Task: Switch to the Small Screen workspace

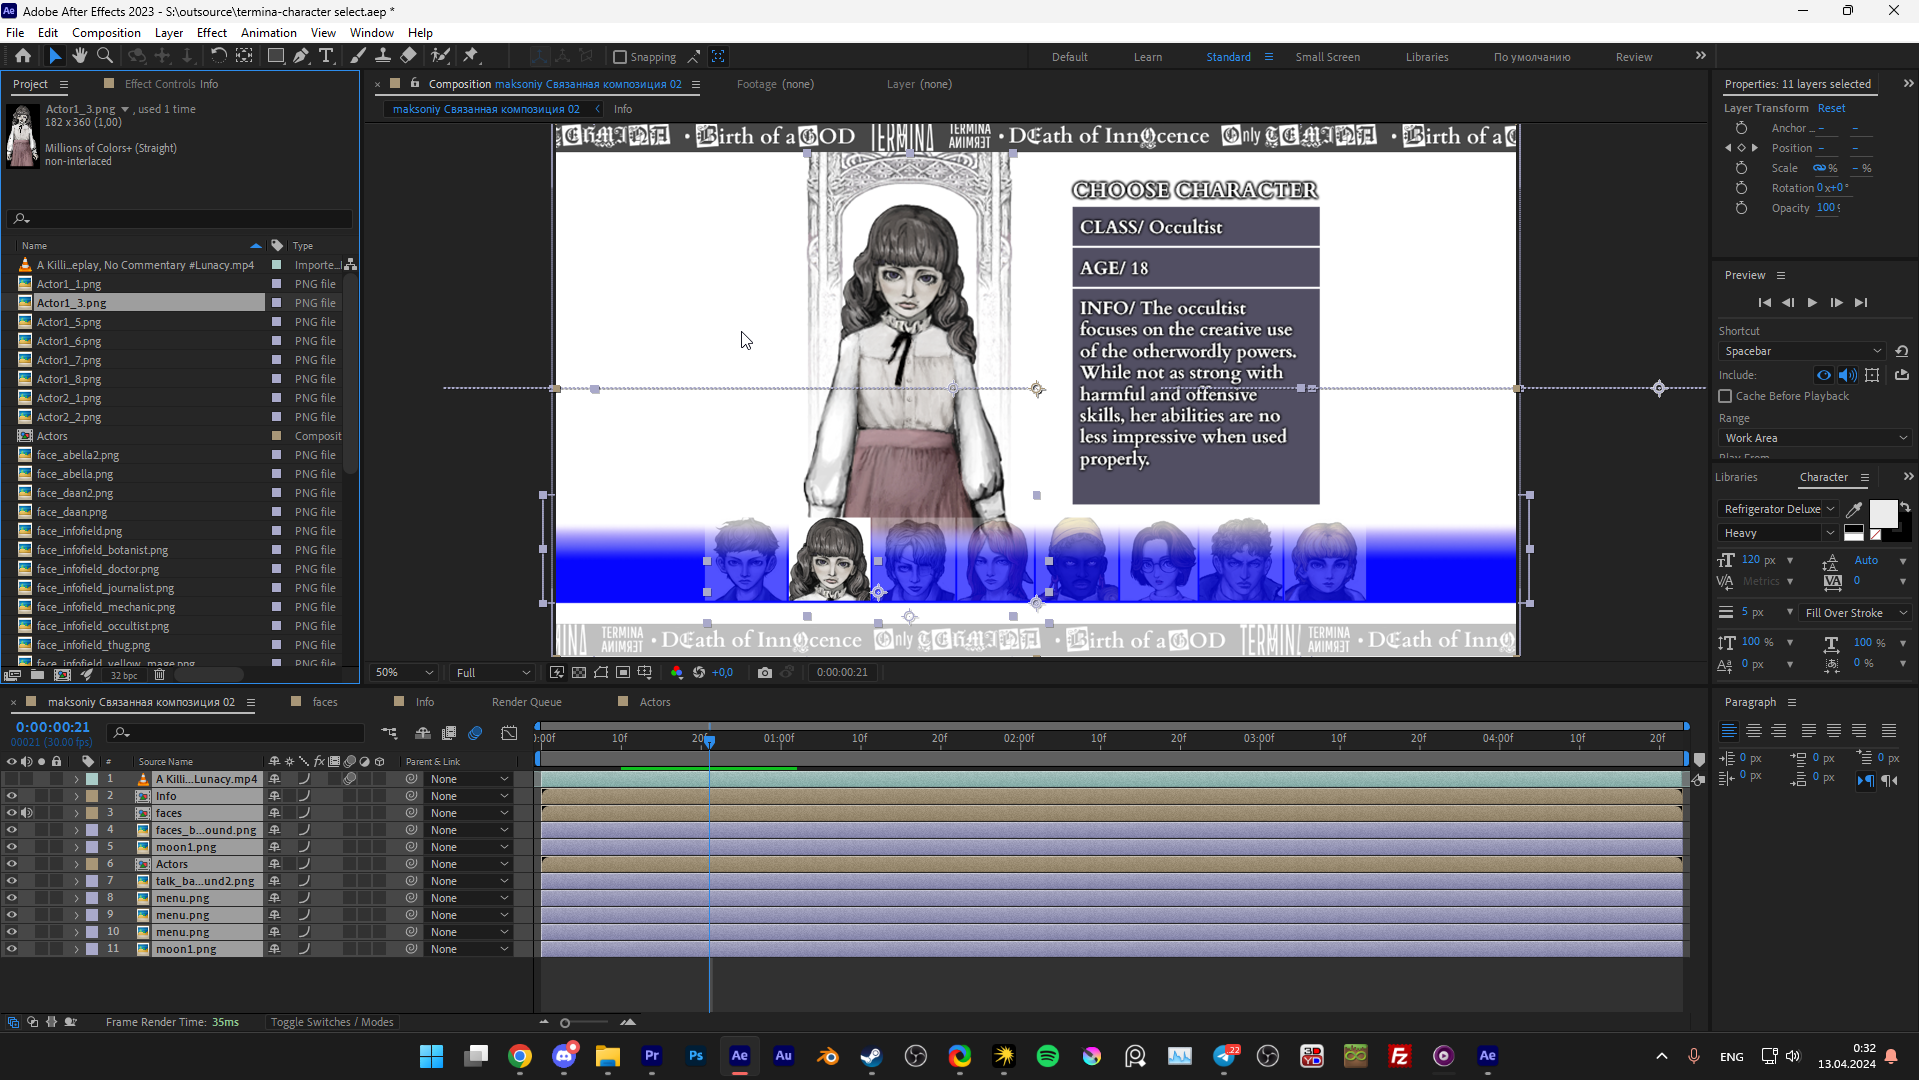Action: (1327, 57)
